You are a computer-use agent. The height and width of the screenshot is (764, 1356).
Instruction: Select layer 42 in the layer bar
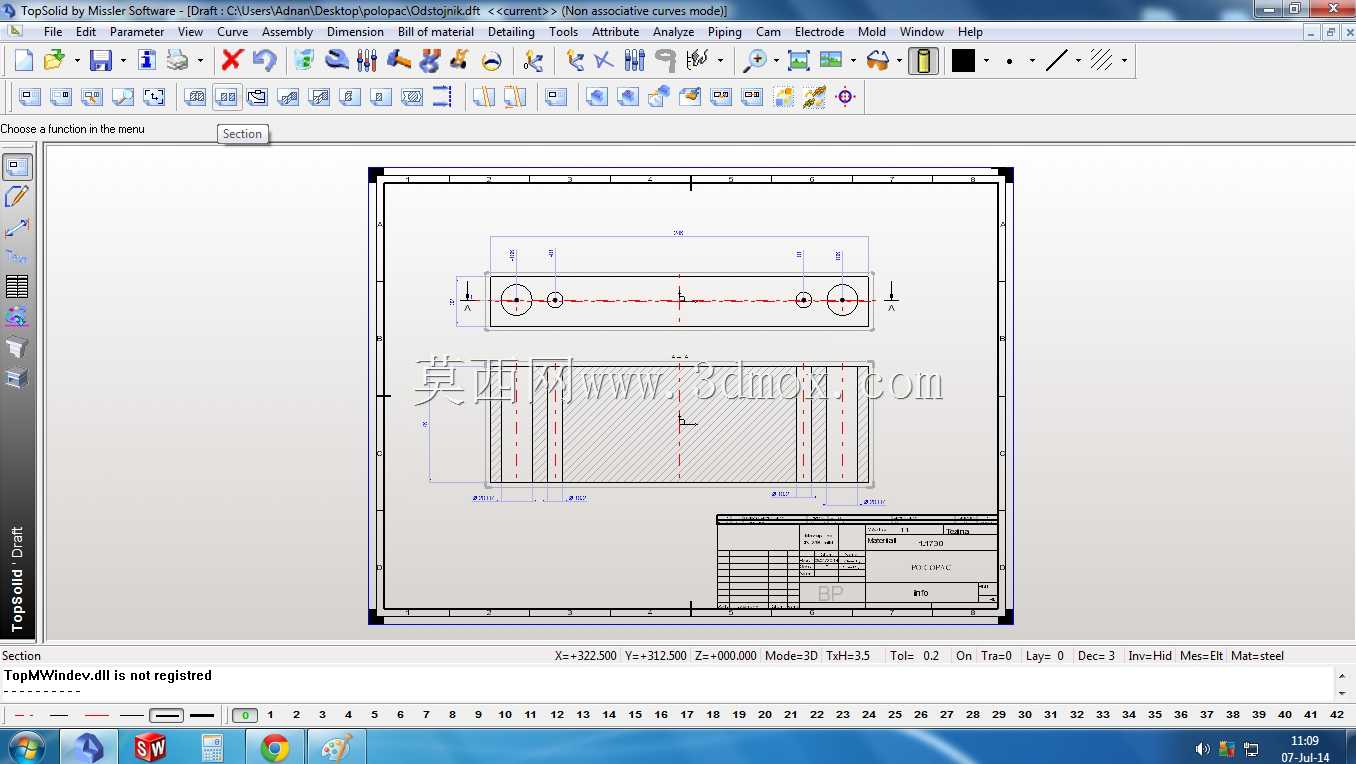pyautogui.click(x=1337, y=715)
